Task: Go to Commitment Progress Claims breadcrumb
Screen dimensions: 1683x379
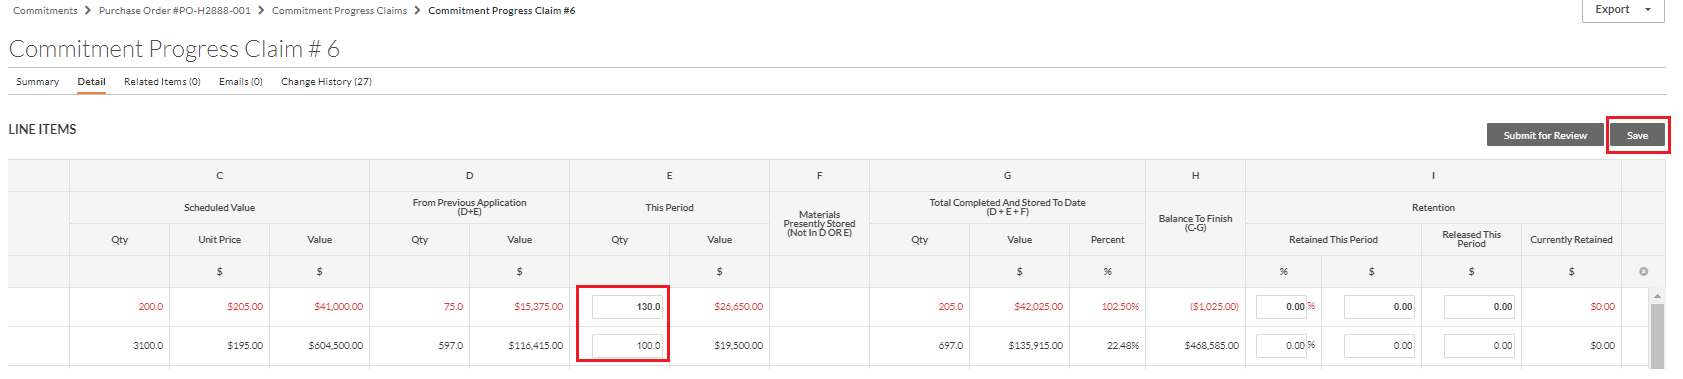Action: click(339, 10)
